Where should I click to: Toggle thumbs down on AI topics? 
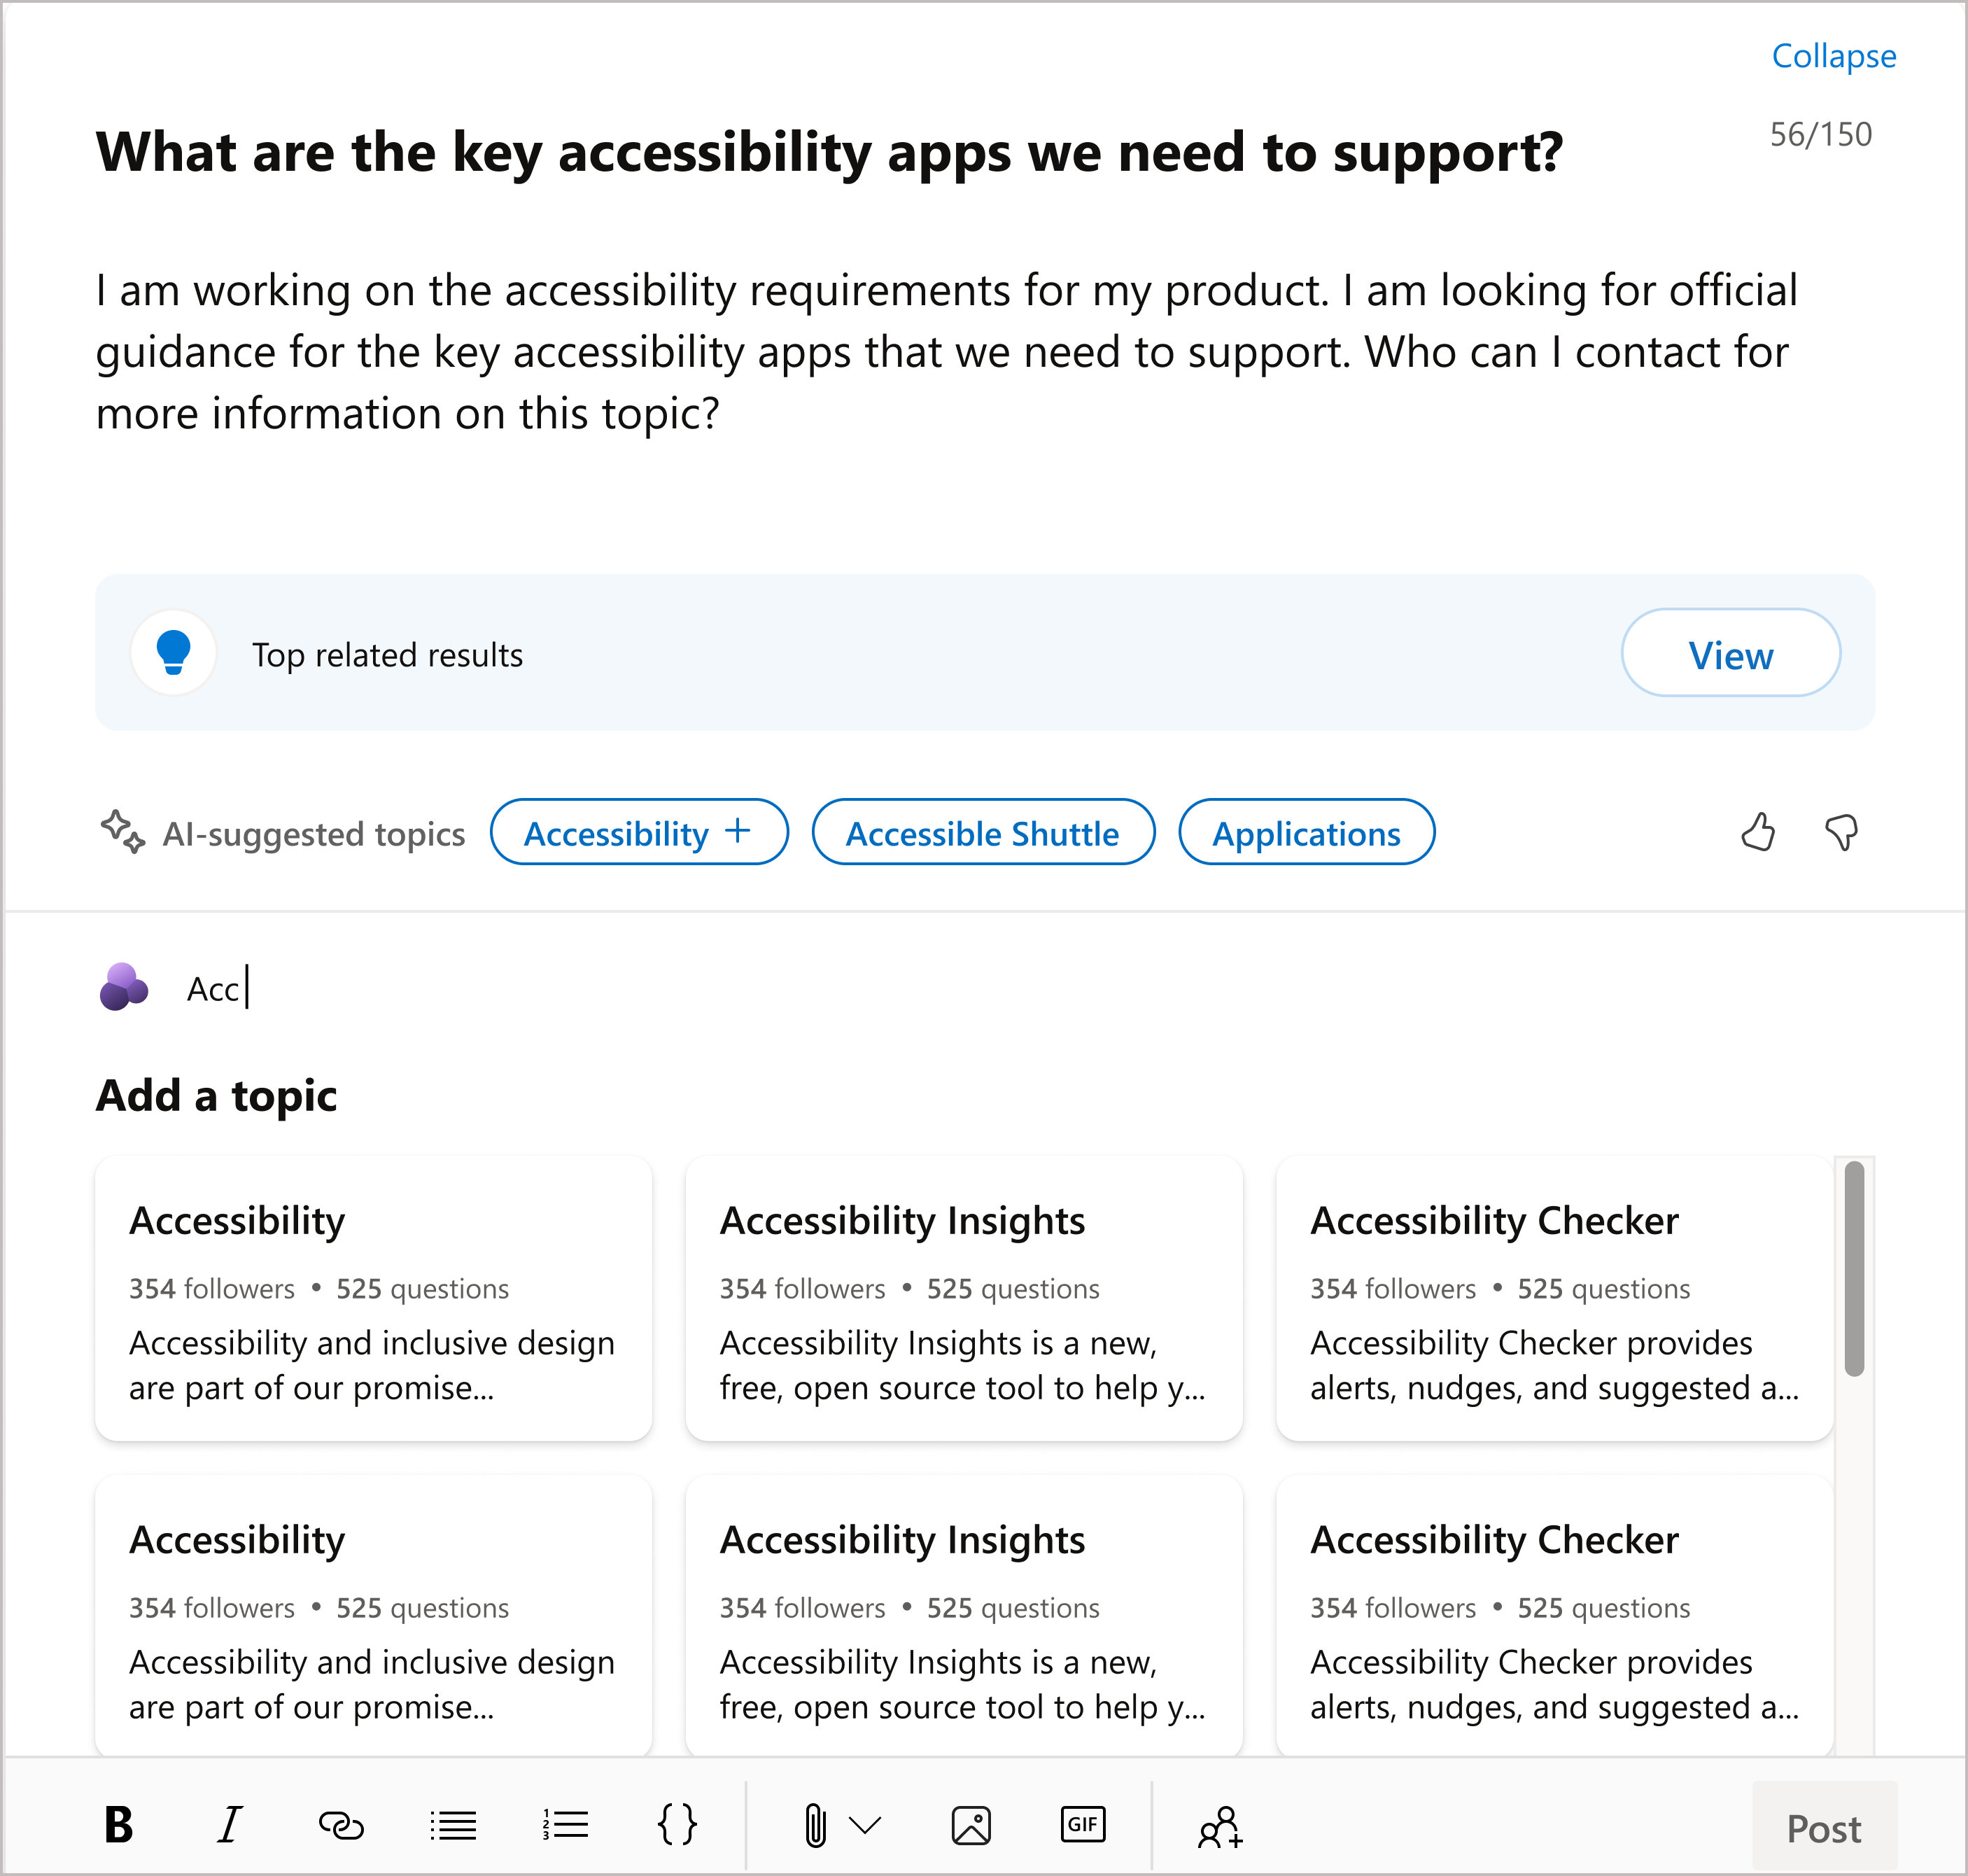1847,832
